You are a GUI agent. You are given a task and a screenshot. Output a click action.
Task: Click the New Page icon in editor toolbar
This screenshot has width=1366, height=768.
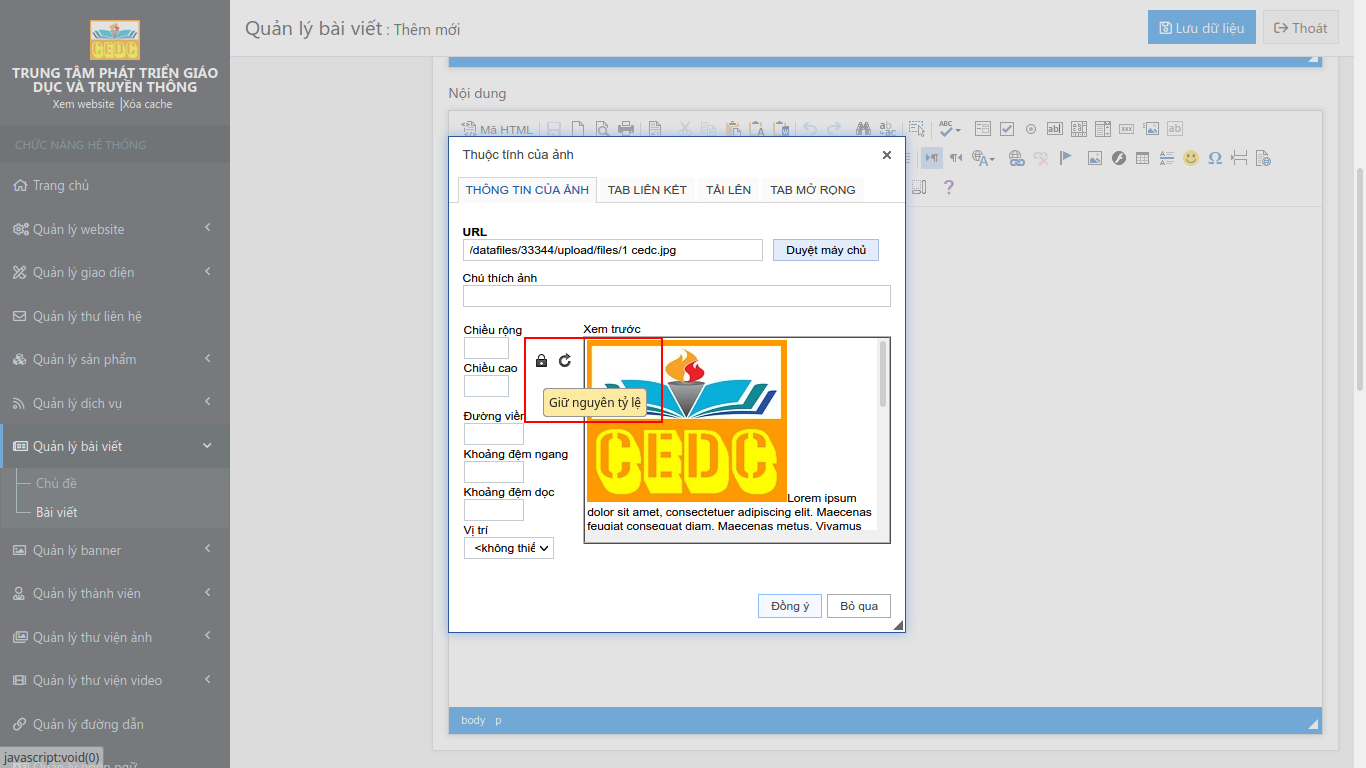tap(578, 129)
